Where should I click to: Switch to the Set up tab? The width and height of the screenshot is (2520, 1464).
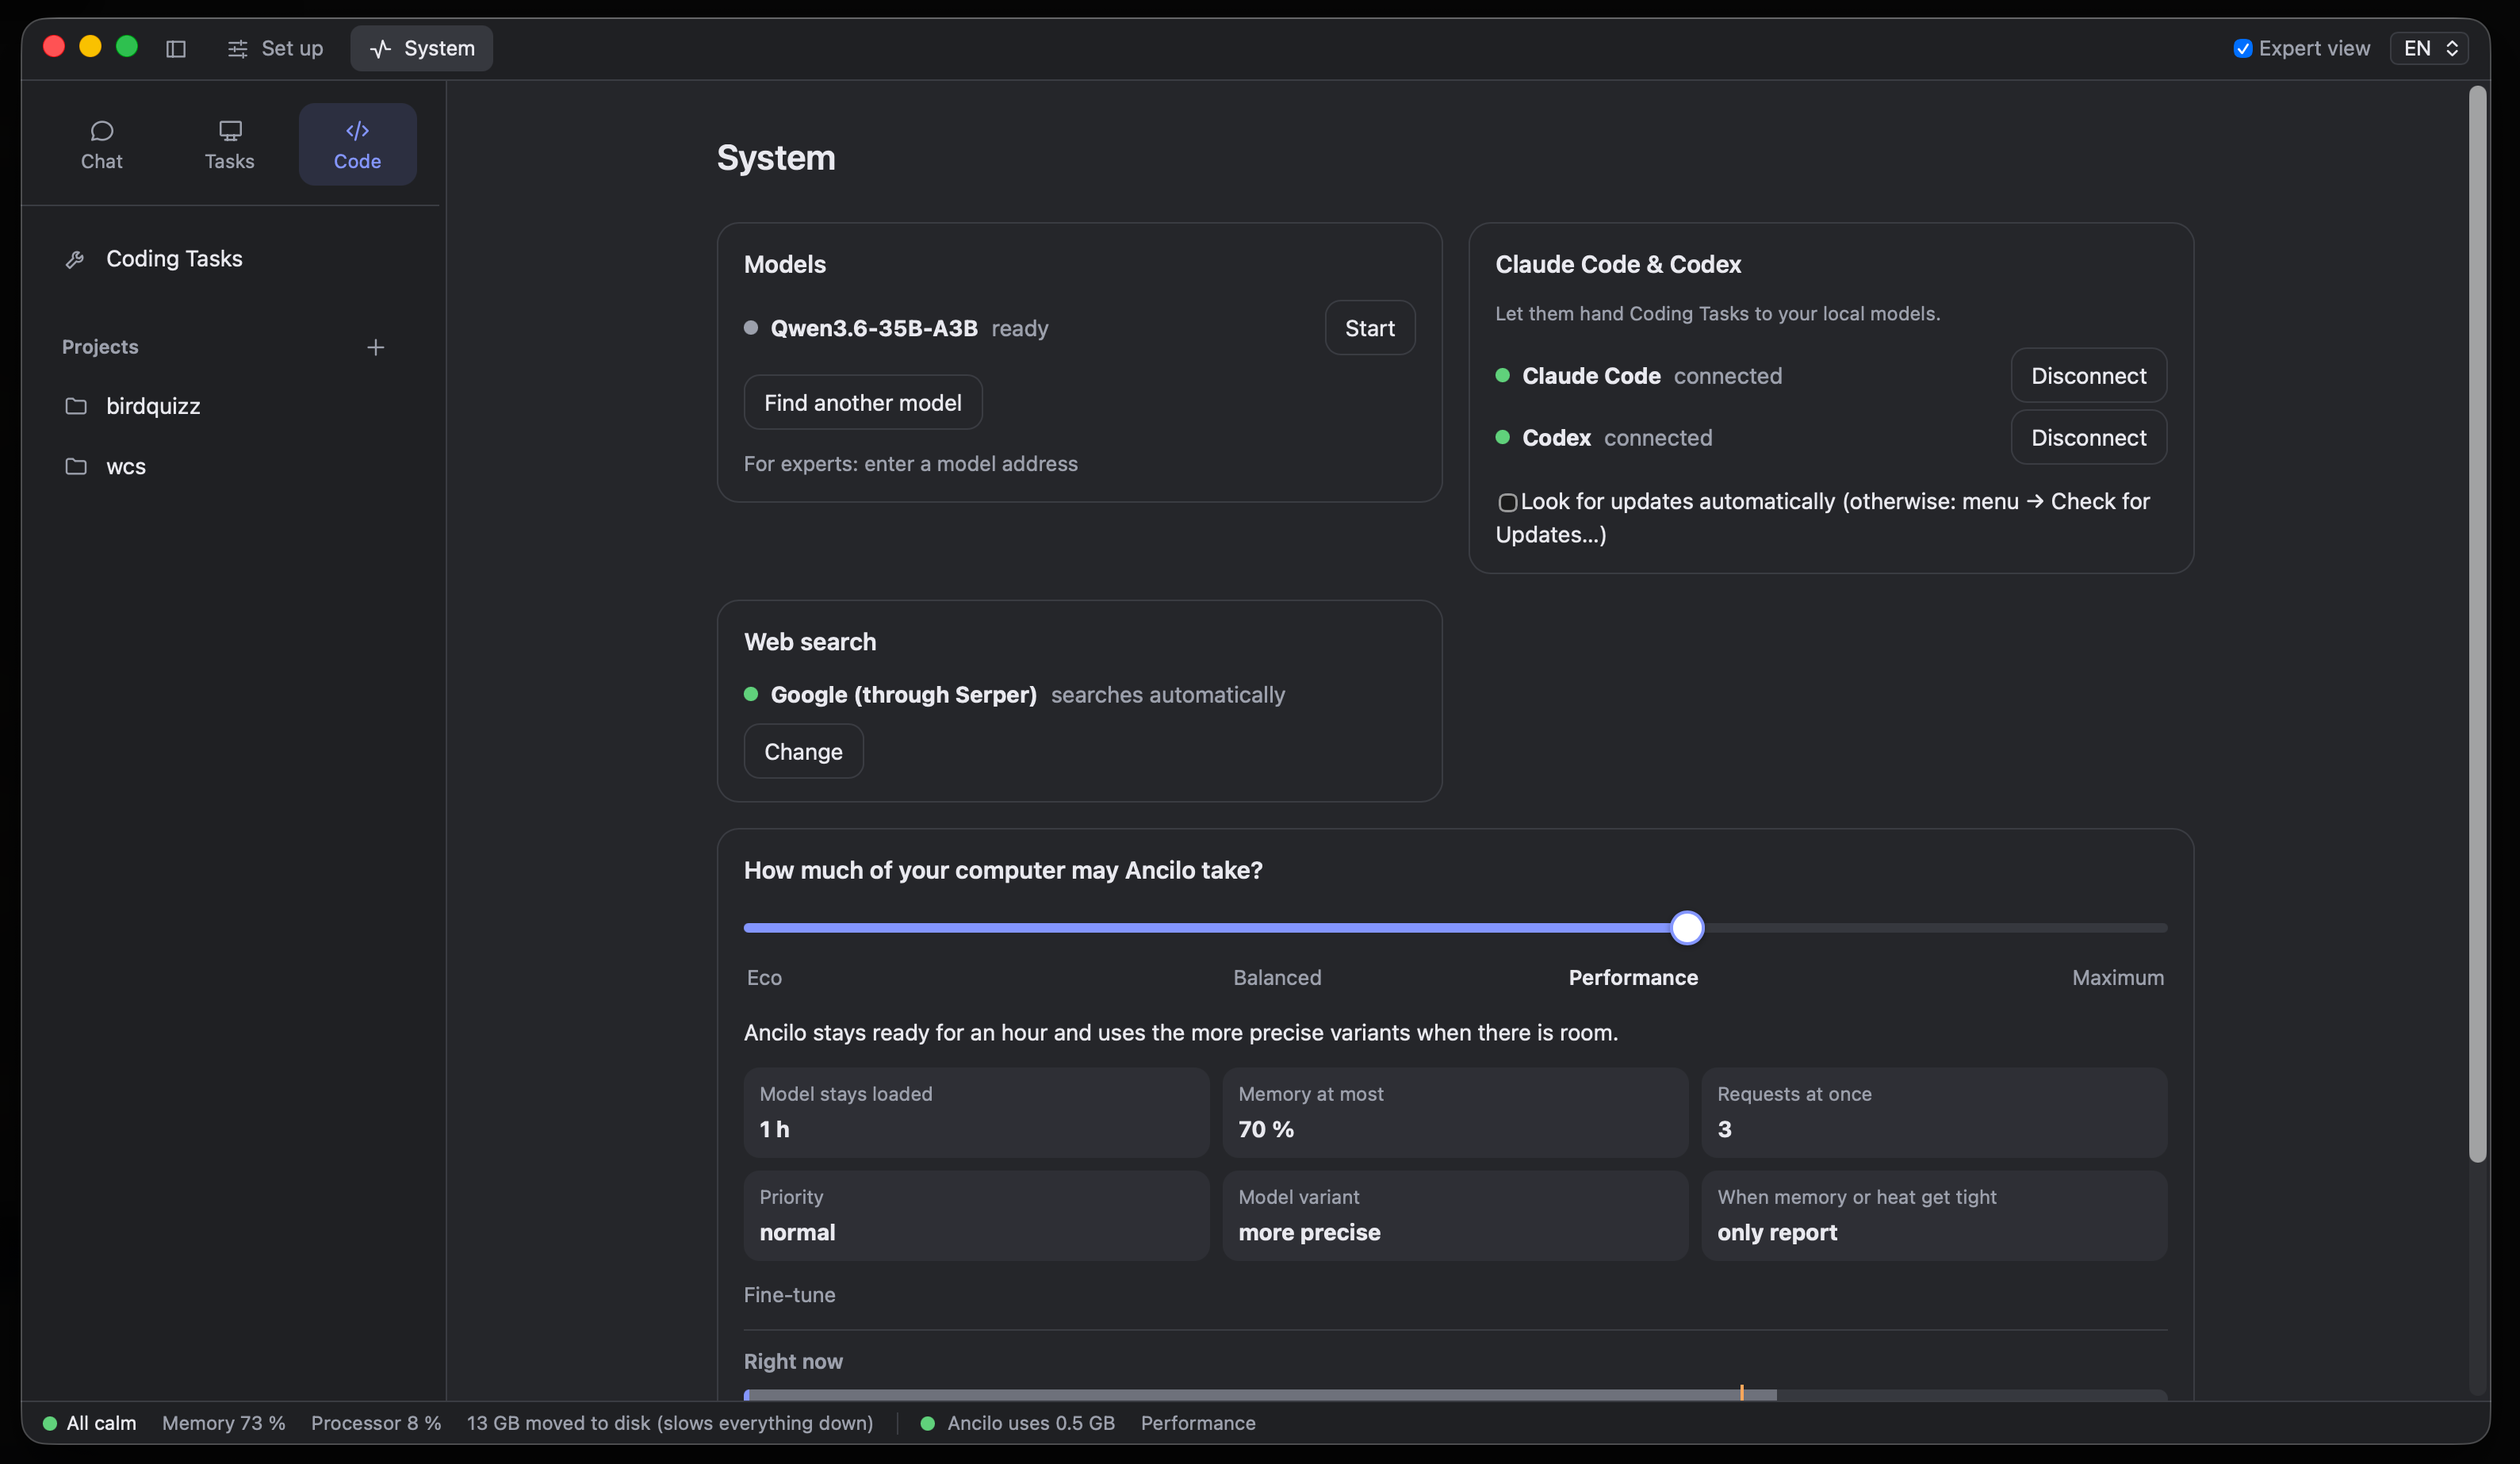tap(275, 48)
